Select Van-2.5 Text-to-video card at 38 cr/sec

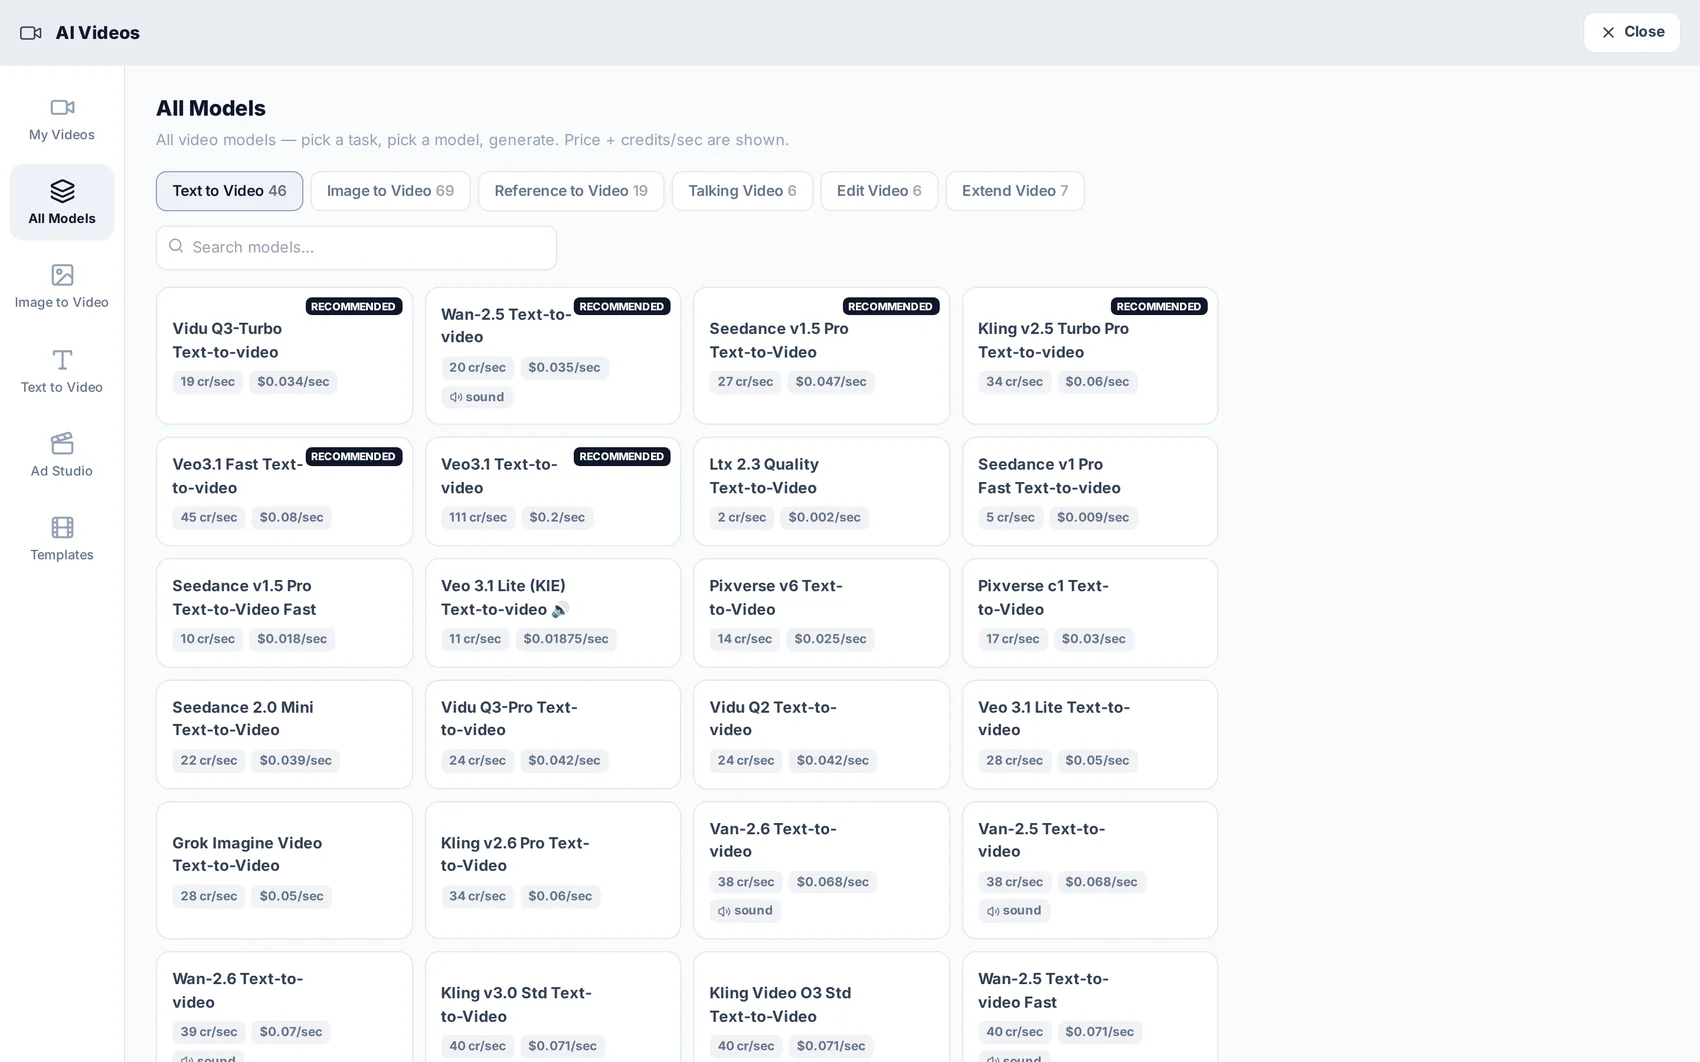click(1090, 870)
